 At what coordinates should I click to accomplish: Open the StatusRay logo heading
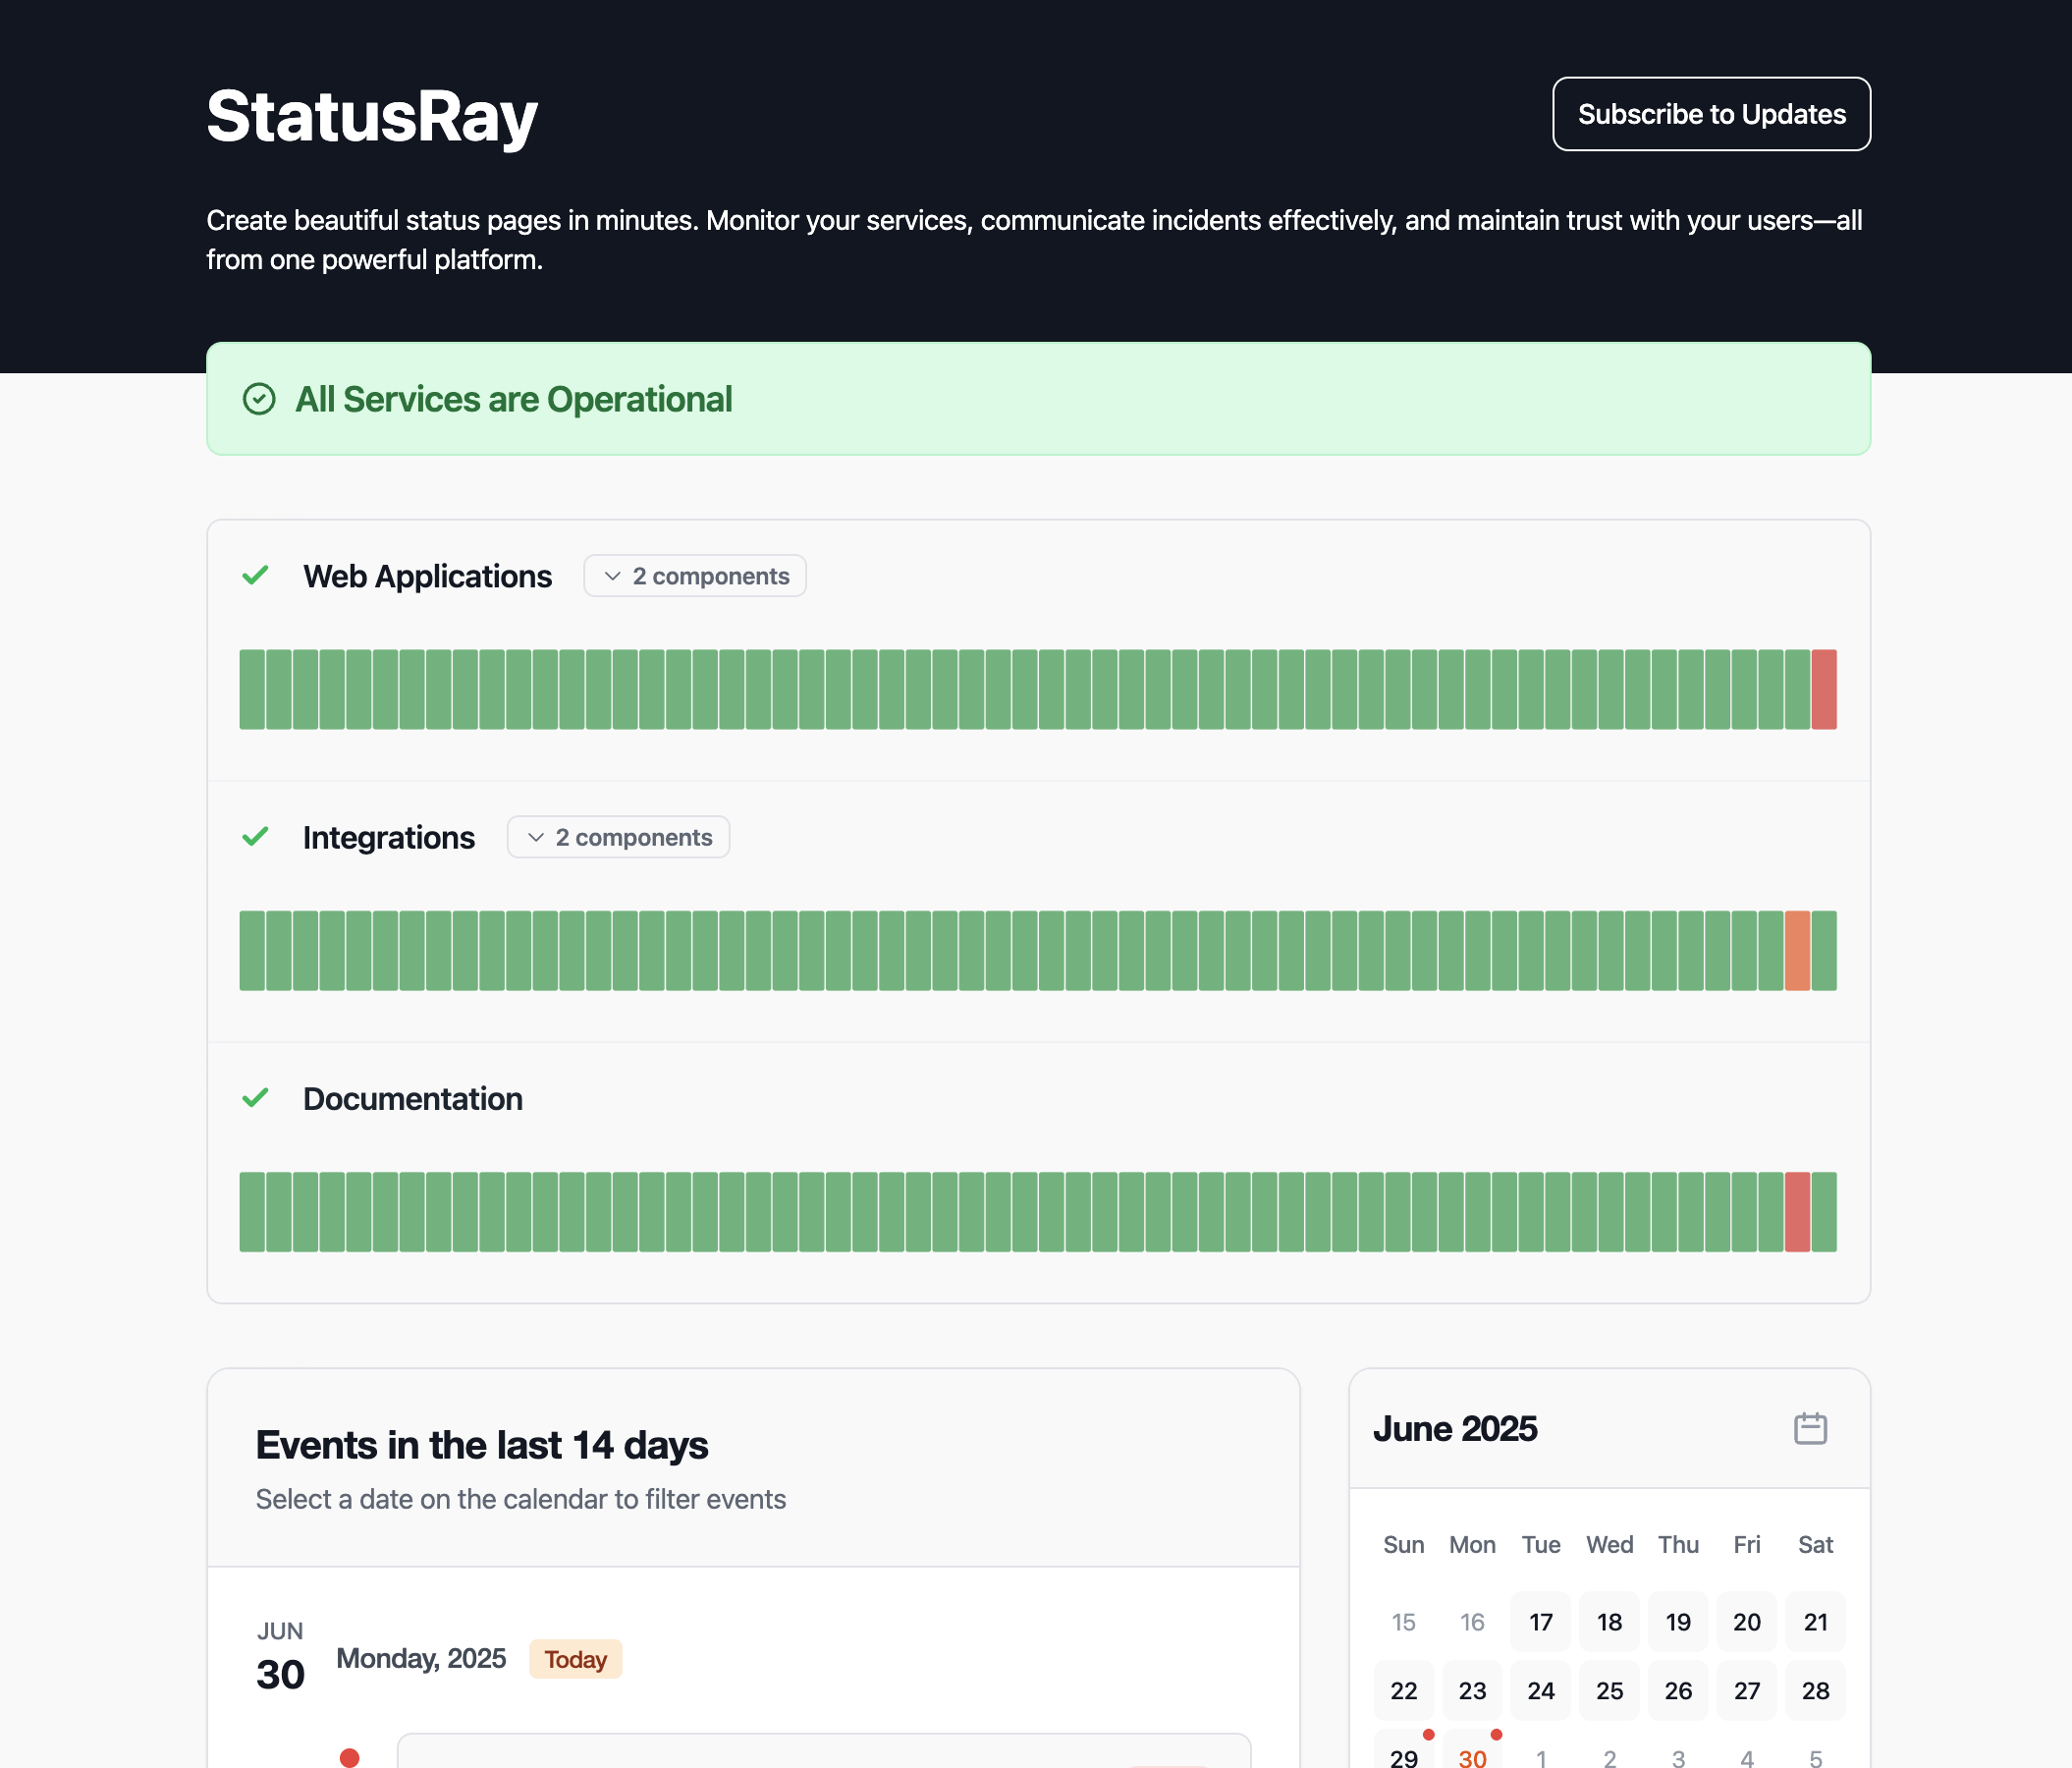pos(372,116)
